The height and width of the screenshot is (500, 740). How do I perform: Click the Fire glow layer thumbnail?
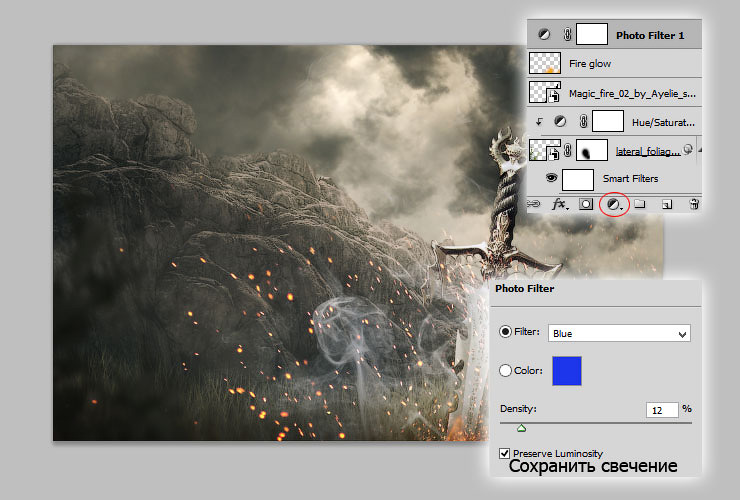(545, 63)
